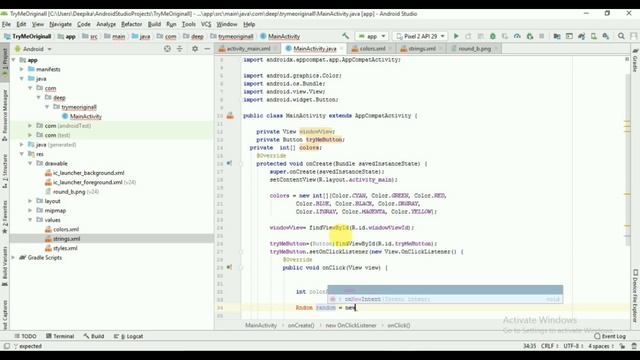Screen dimensions: 640x360
Task: Open the Terminal tool window
Action: coord(60,336)
